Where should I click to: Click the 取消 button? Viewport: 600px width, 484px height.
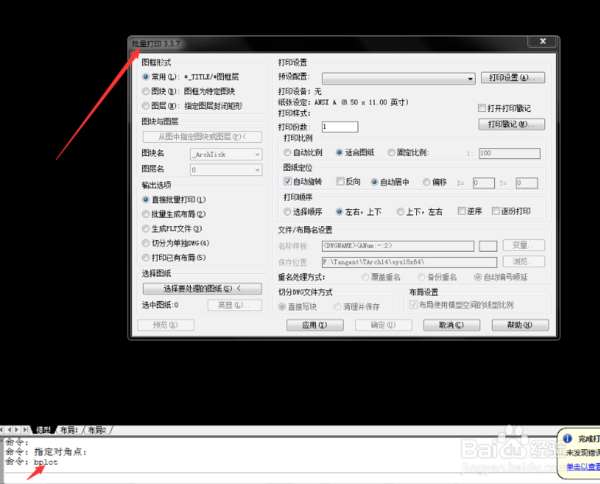click(x=452, y=325)
